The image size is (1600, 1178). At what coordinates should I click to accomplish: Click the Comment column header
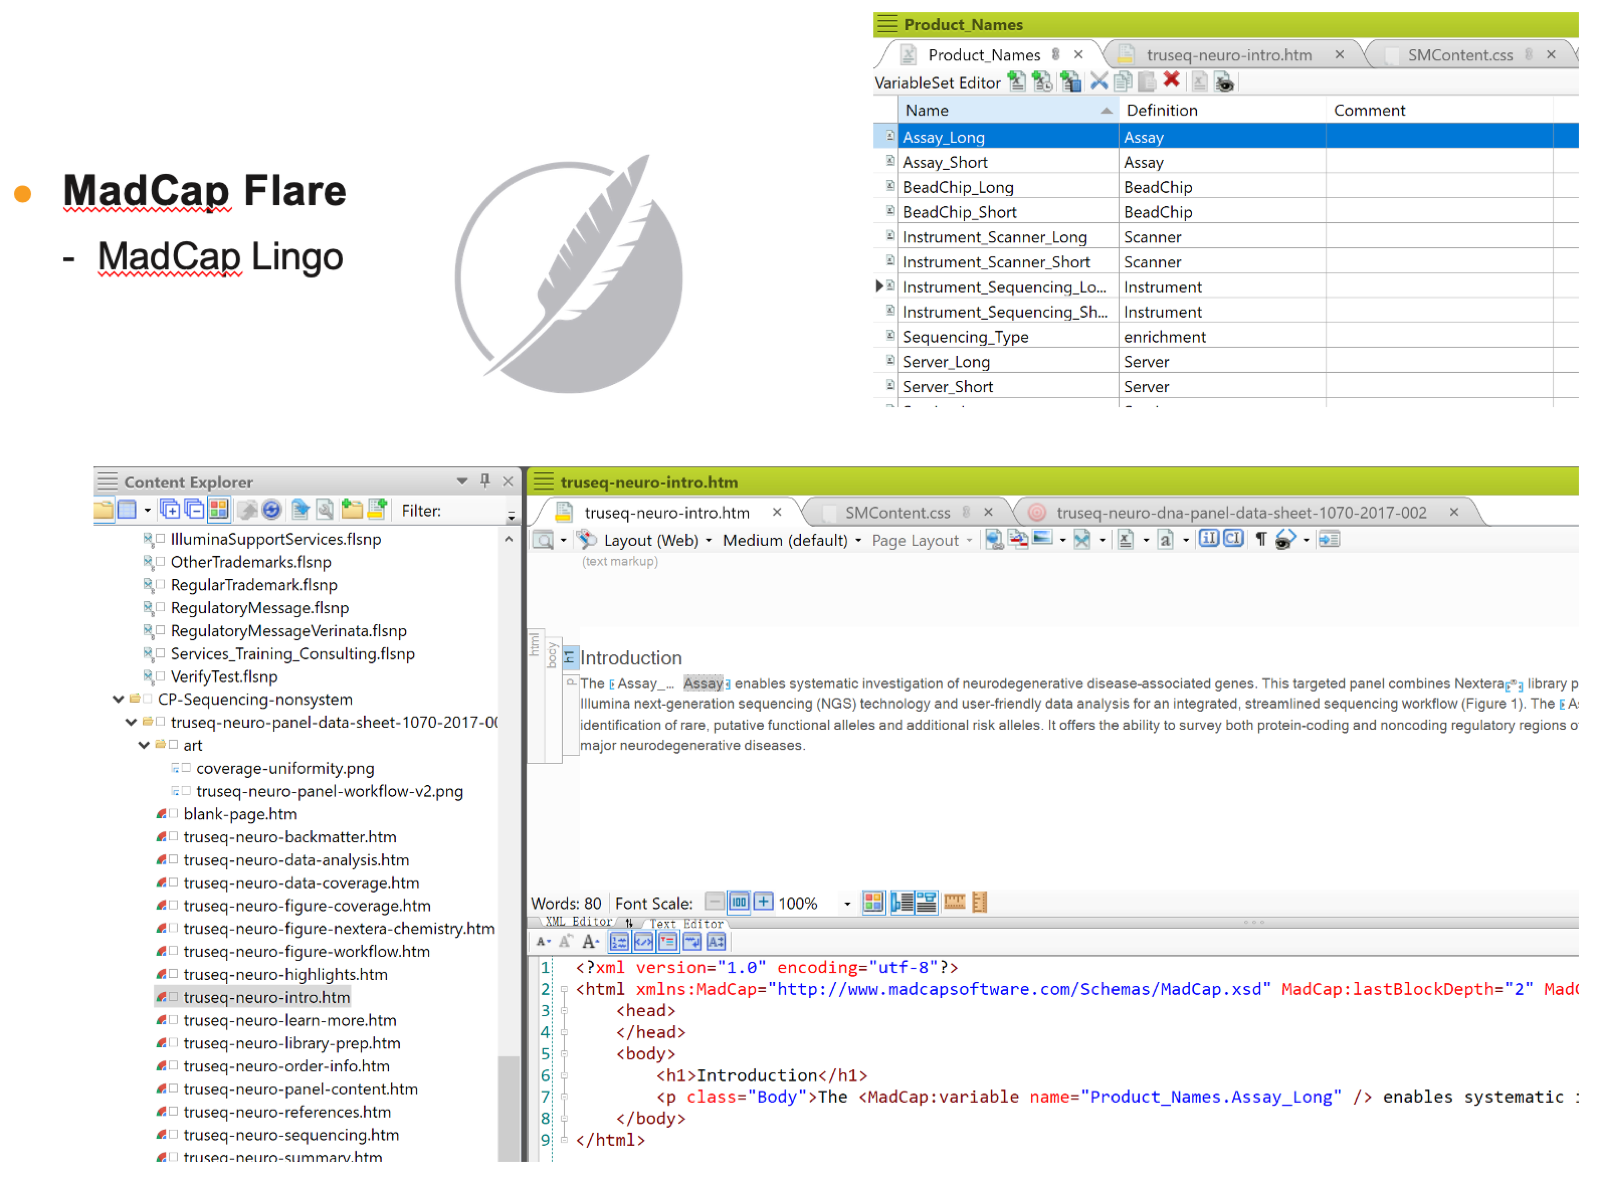coord(1439,110)
